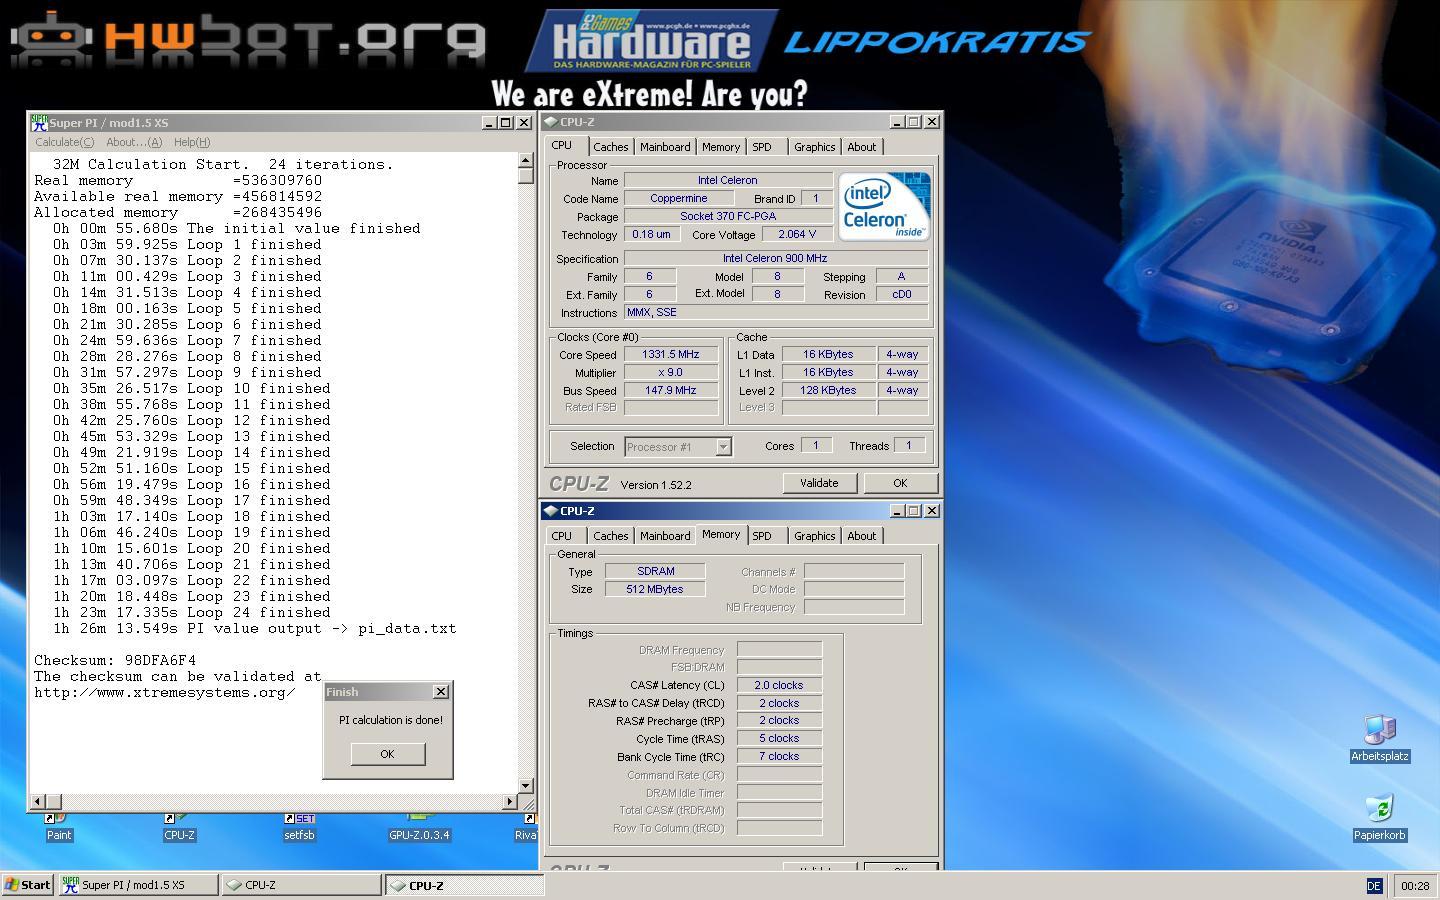This screenshot has height=900, width=1440.
Task: Click the Super PI scroll-right arrow
Action: tap(509, 801)
